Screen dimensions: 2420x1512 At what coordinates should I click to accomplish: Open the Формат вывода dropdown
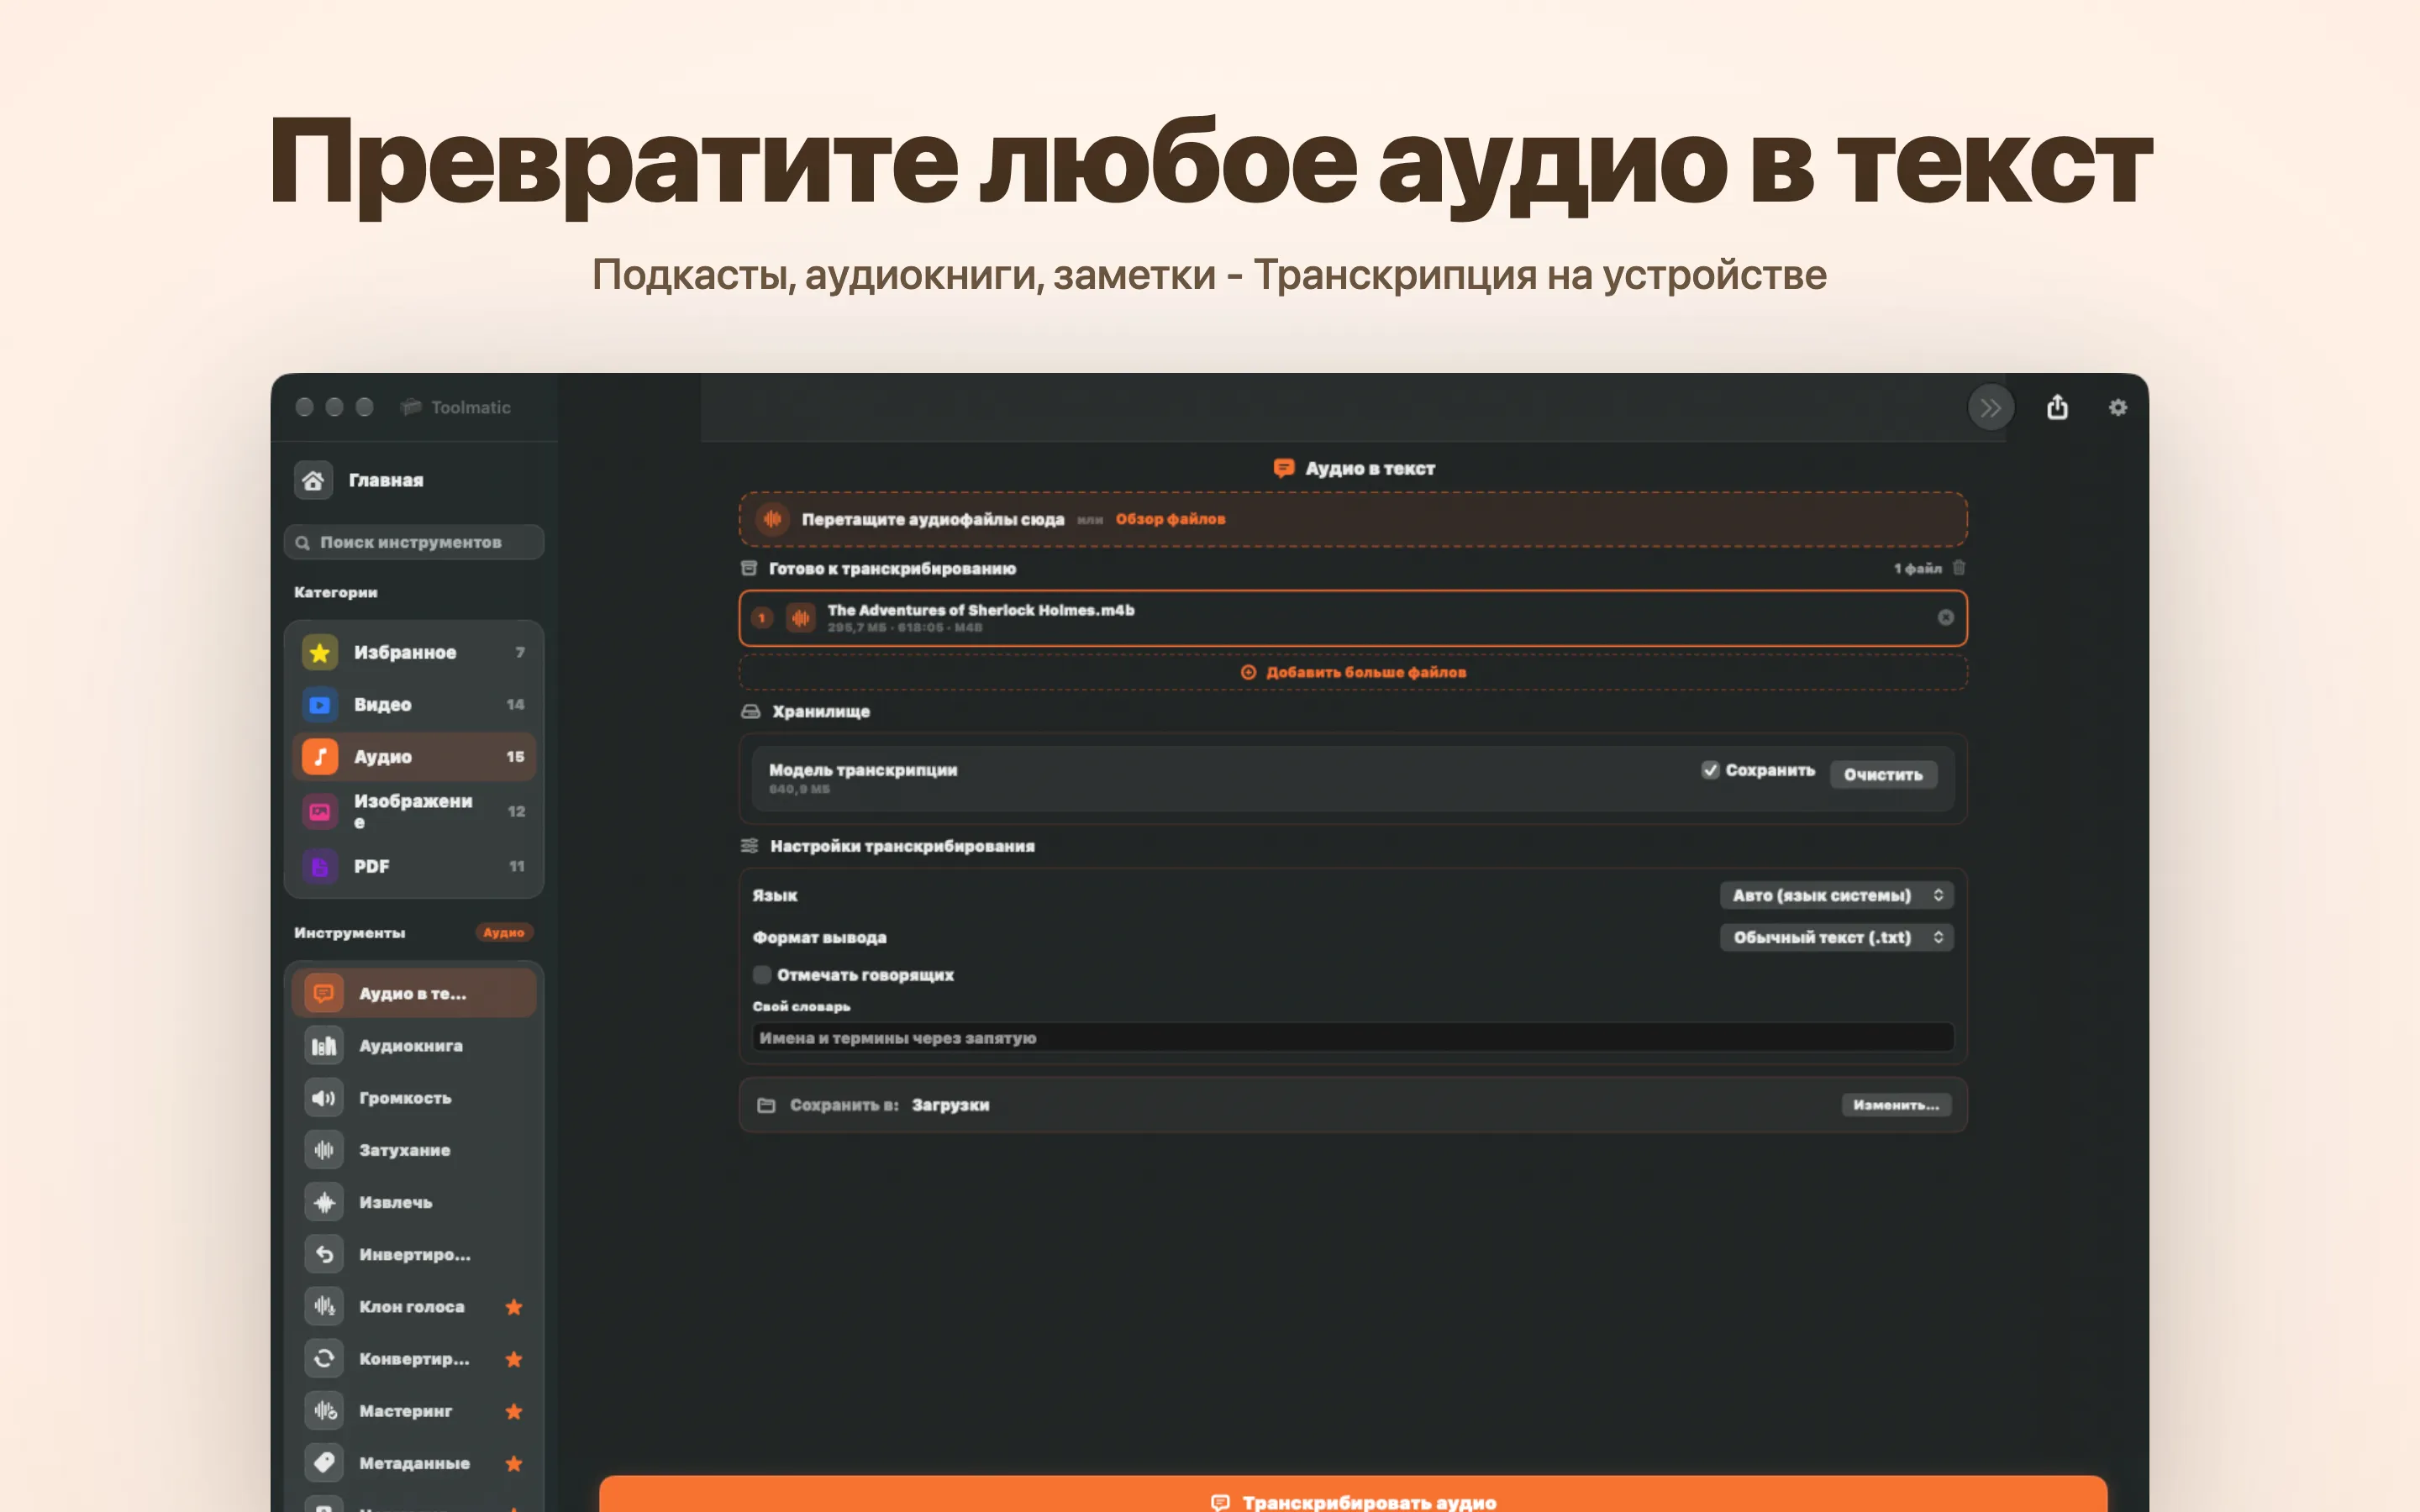click(x=1836, y=937)
